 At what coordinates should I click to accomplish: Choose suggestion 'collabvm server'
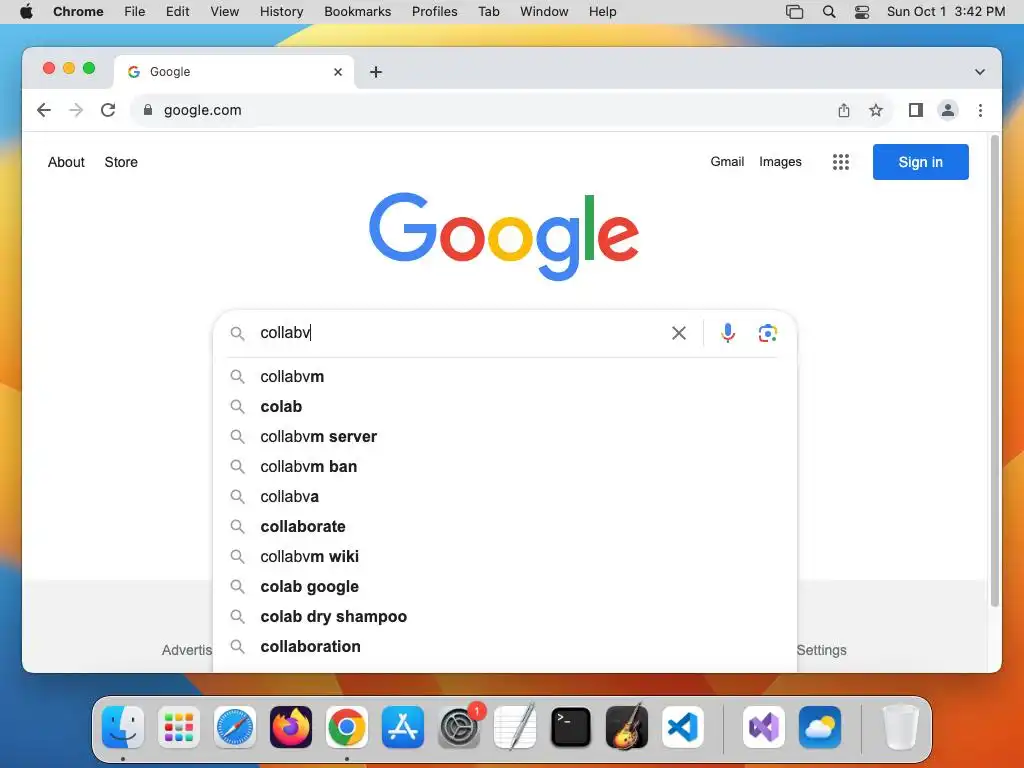click(504, 437)
